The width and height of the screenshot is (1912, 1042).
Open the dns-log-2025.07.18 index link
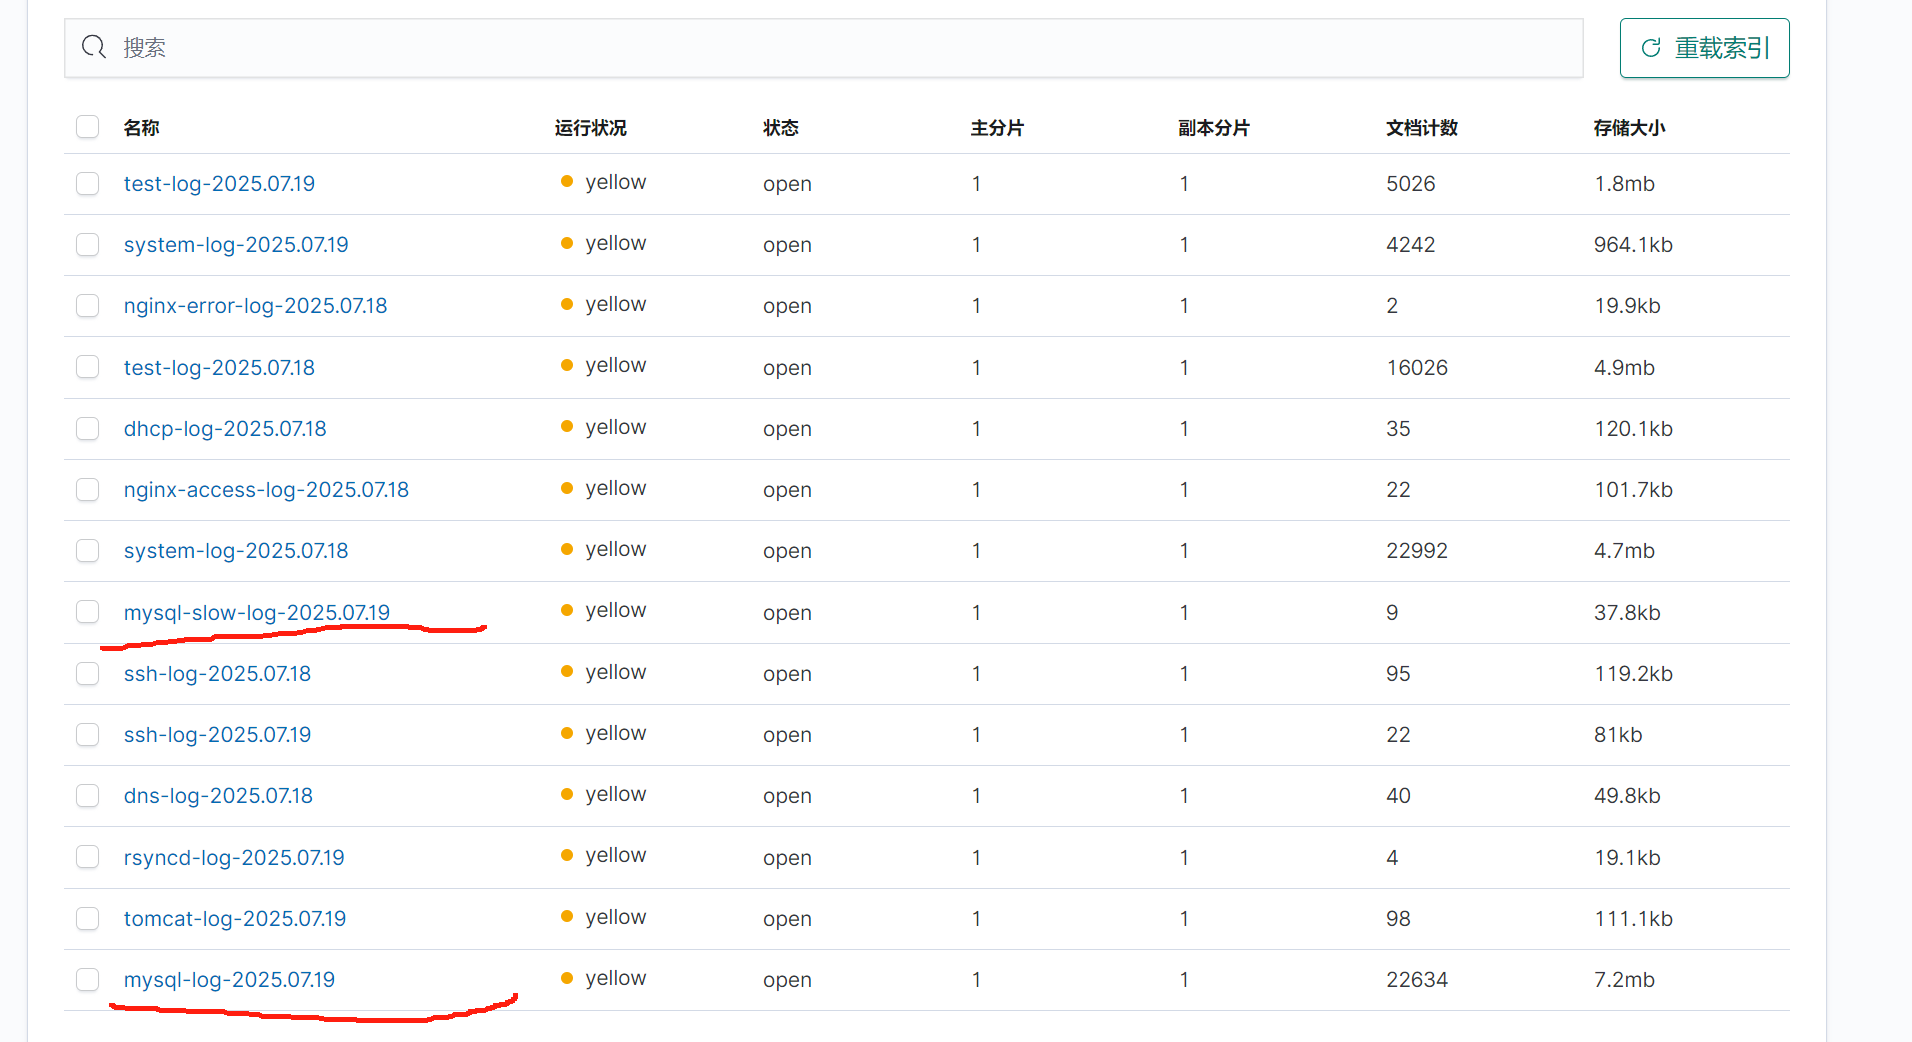[x=218, y=796]
